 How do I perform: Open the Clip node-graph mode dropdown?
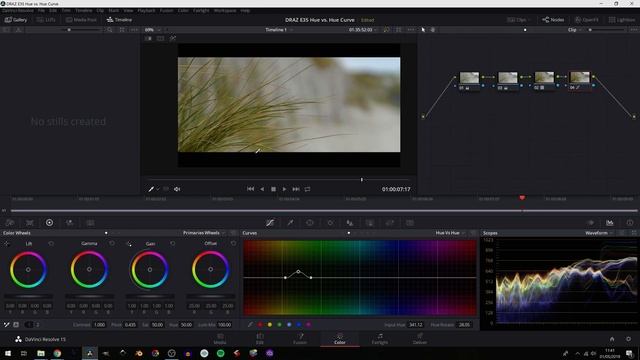click(x=574, y=30)
